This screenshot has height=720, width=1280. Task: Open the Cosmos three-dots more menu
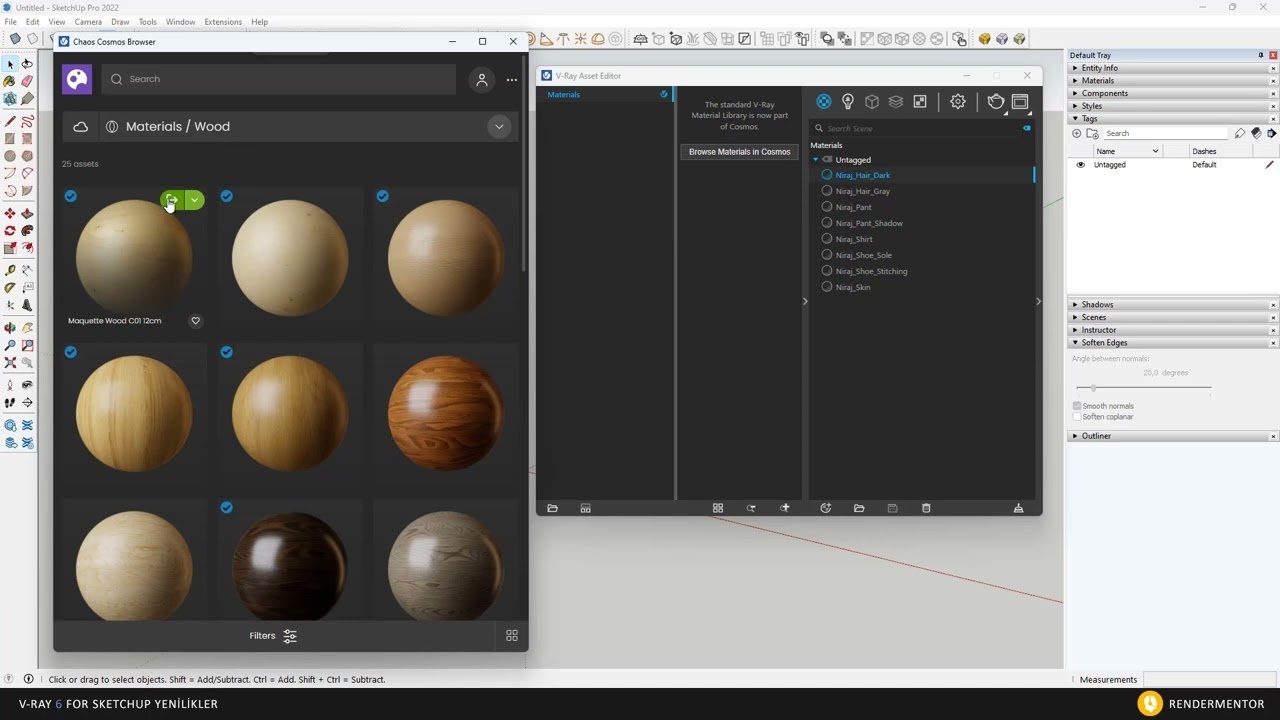[512, 79]
